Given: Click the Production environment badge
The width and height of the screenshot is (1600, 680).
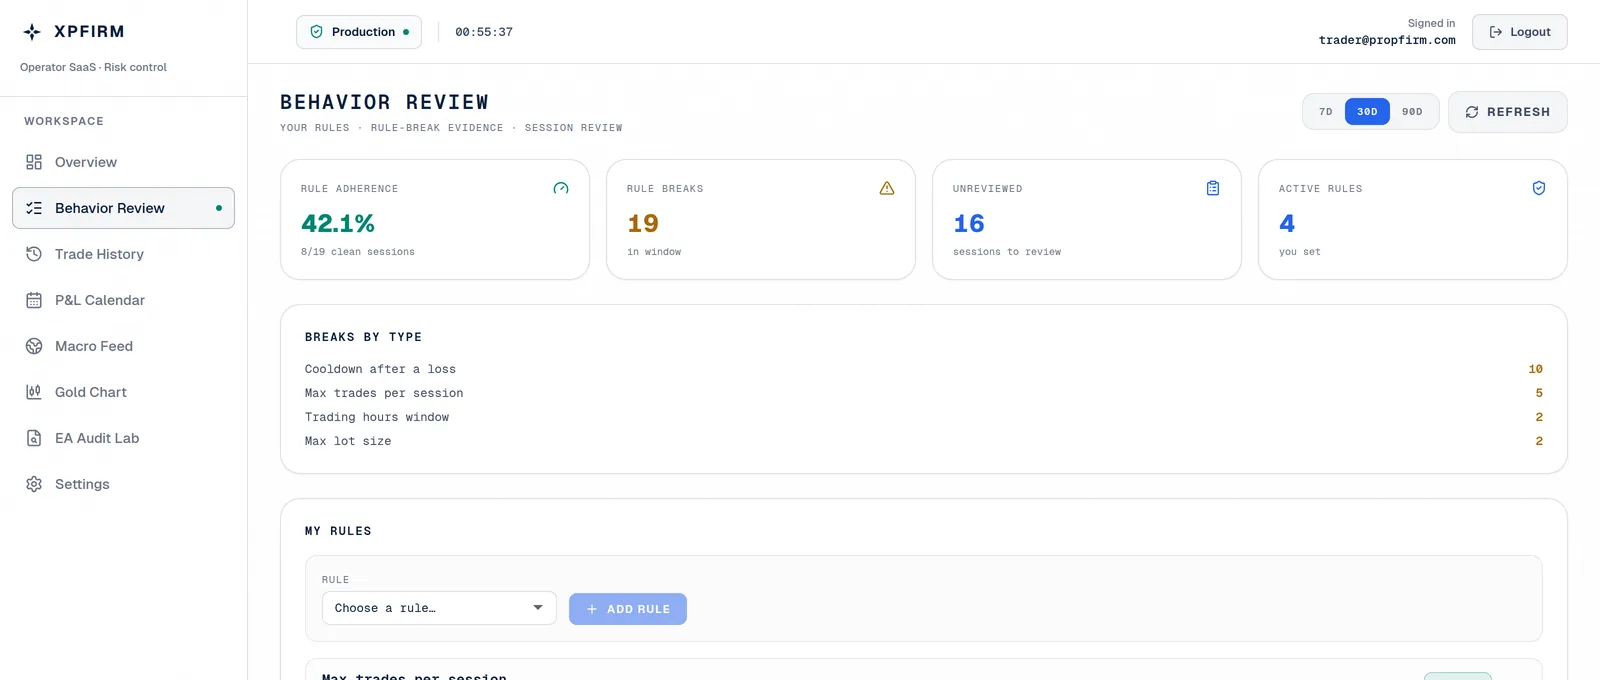Looking at the screenshot, I should [x=359, y=32].
